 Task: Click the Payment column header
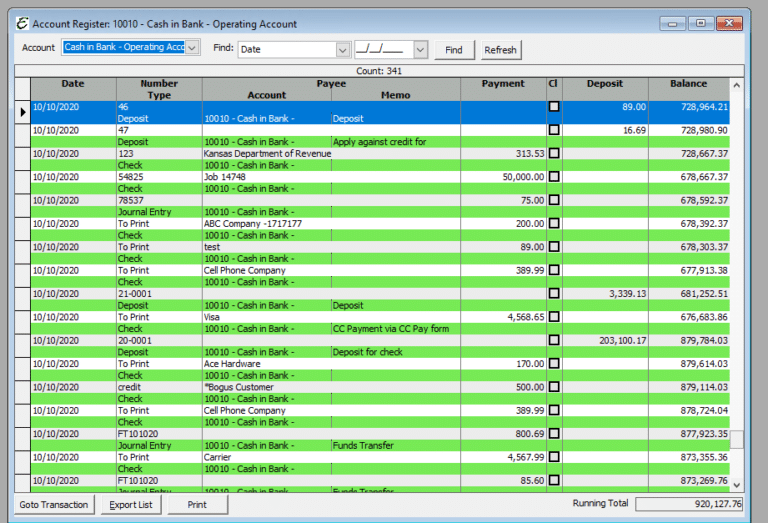pos(502,84)
